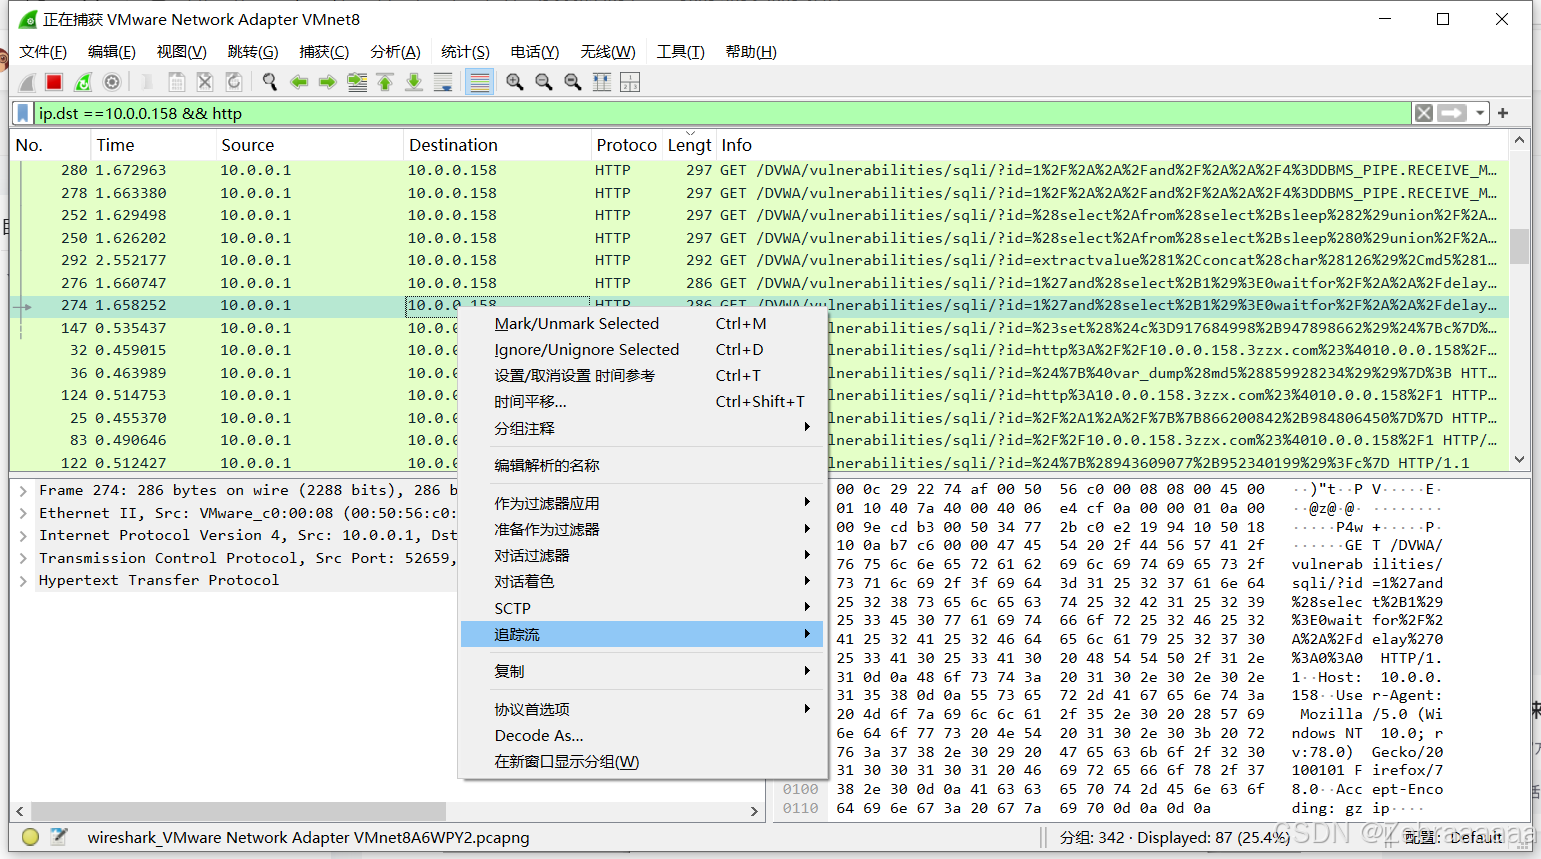Click packet details horizontal scrollbar thumb

pyautogui.click(x=236, y=810)
